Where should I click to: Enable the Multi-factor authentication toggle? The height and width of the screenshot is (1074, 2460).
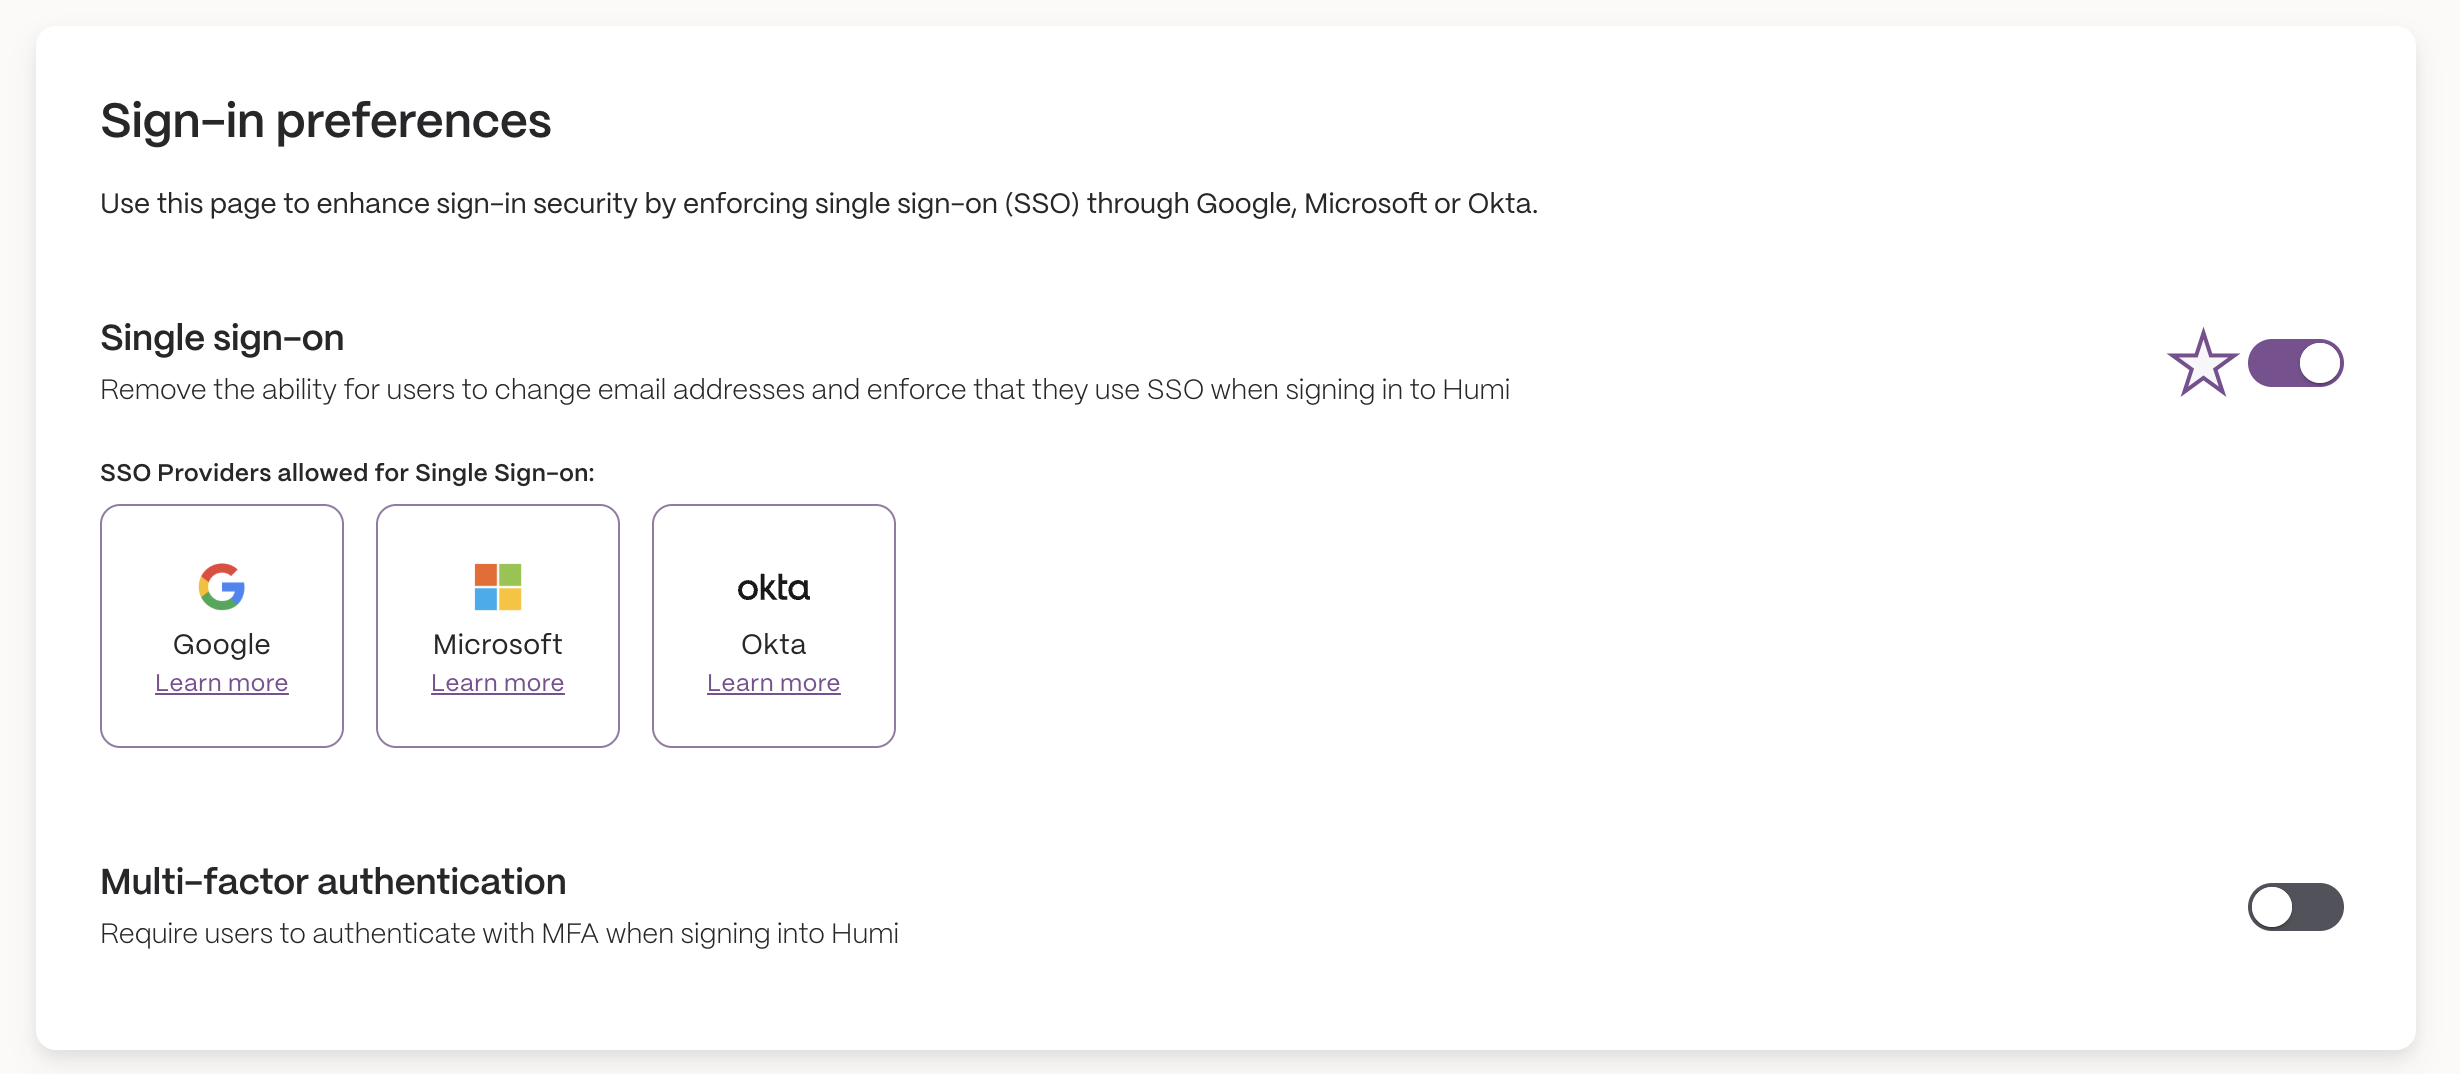2296,907
